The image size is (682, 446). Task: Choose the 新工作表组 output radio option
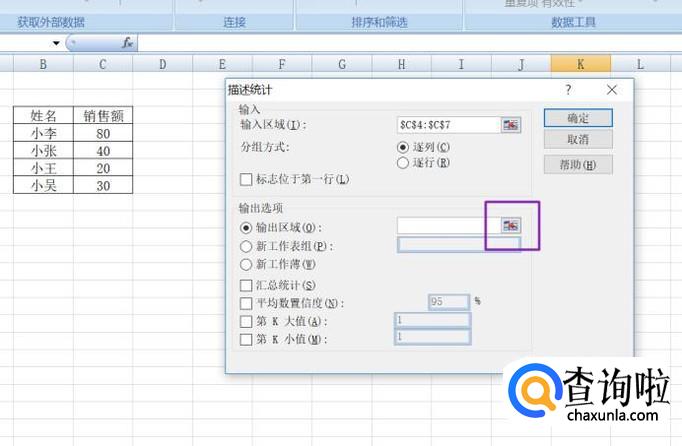(246, 245)
